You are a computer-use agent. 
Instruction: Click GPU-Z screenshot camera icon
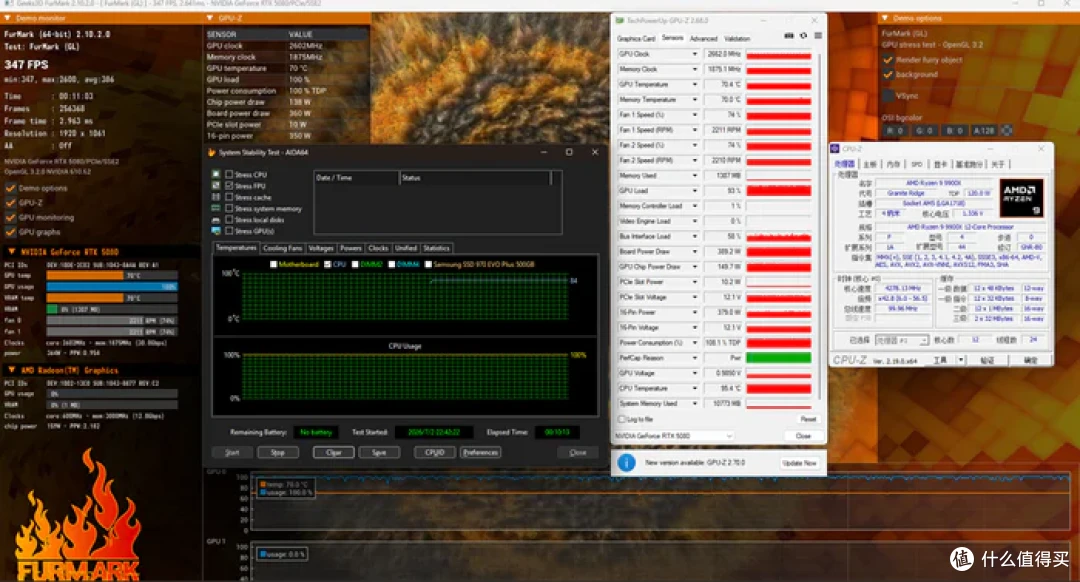(x=789, y=36)
